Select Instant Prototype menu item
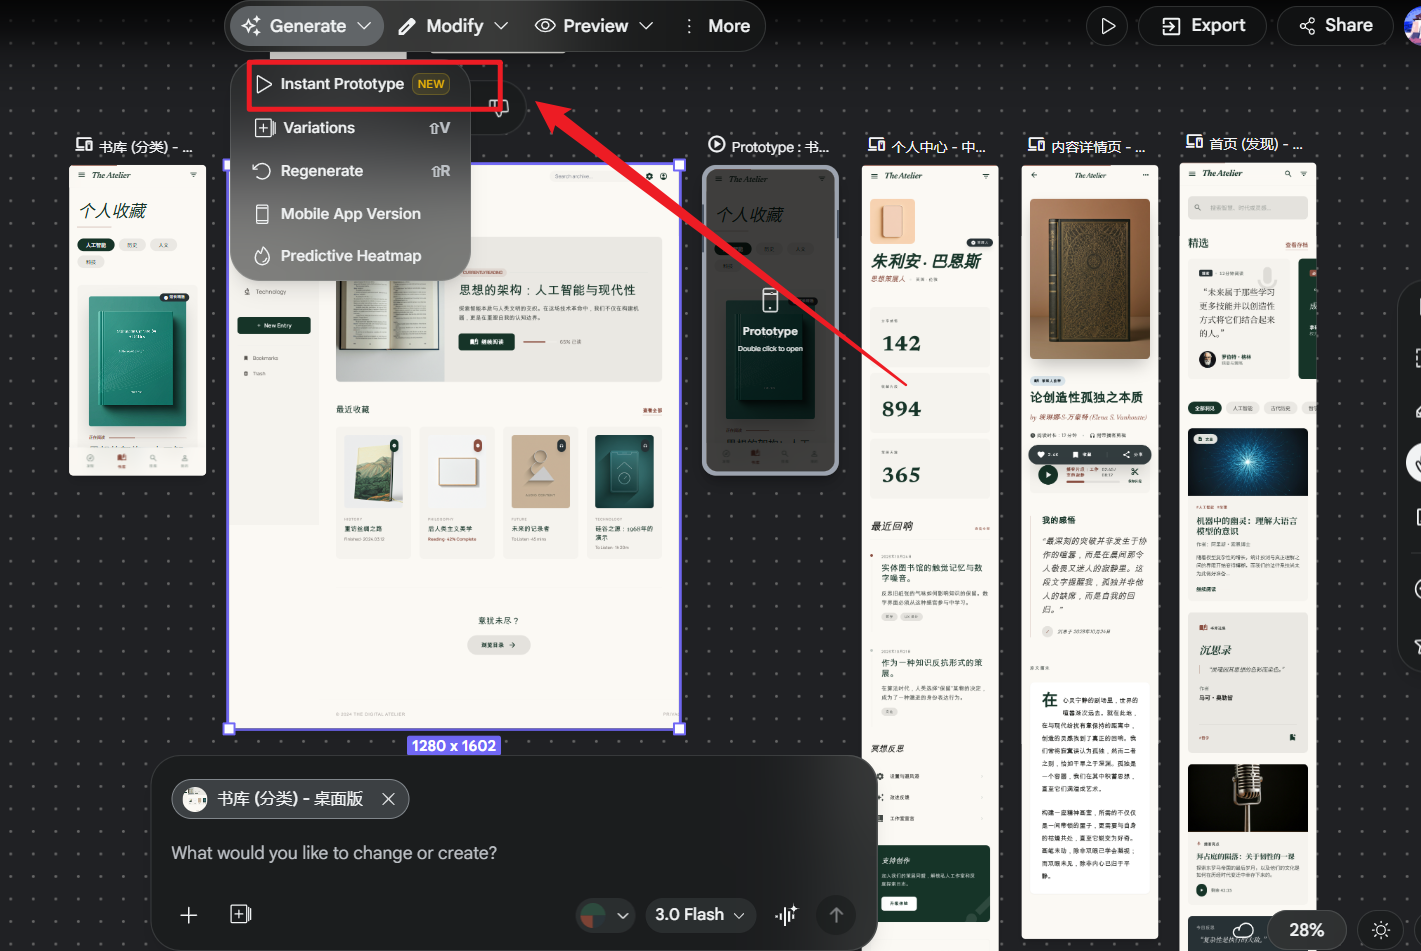This screenshot has width=1421, height=951. (x=351, y=84)
